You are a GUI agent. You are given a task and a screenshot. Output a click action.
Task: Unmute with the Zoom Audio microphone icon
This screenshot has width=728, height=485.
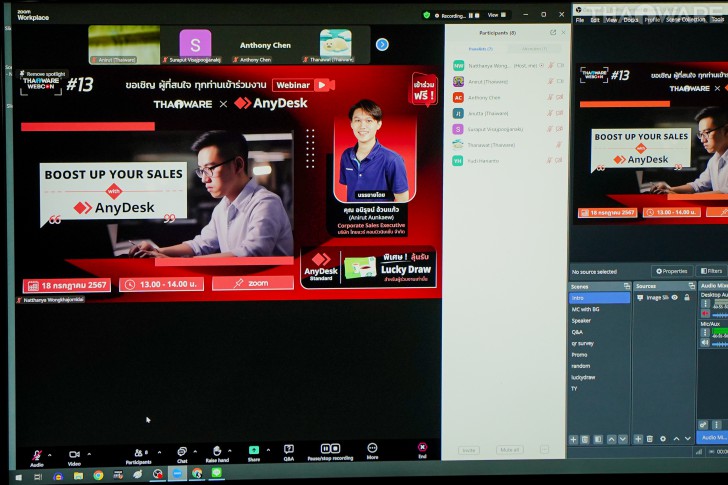[36, 455]
